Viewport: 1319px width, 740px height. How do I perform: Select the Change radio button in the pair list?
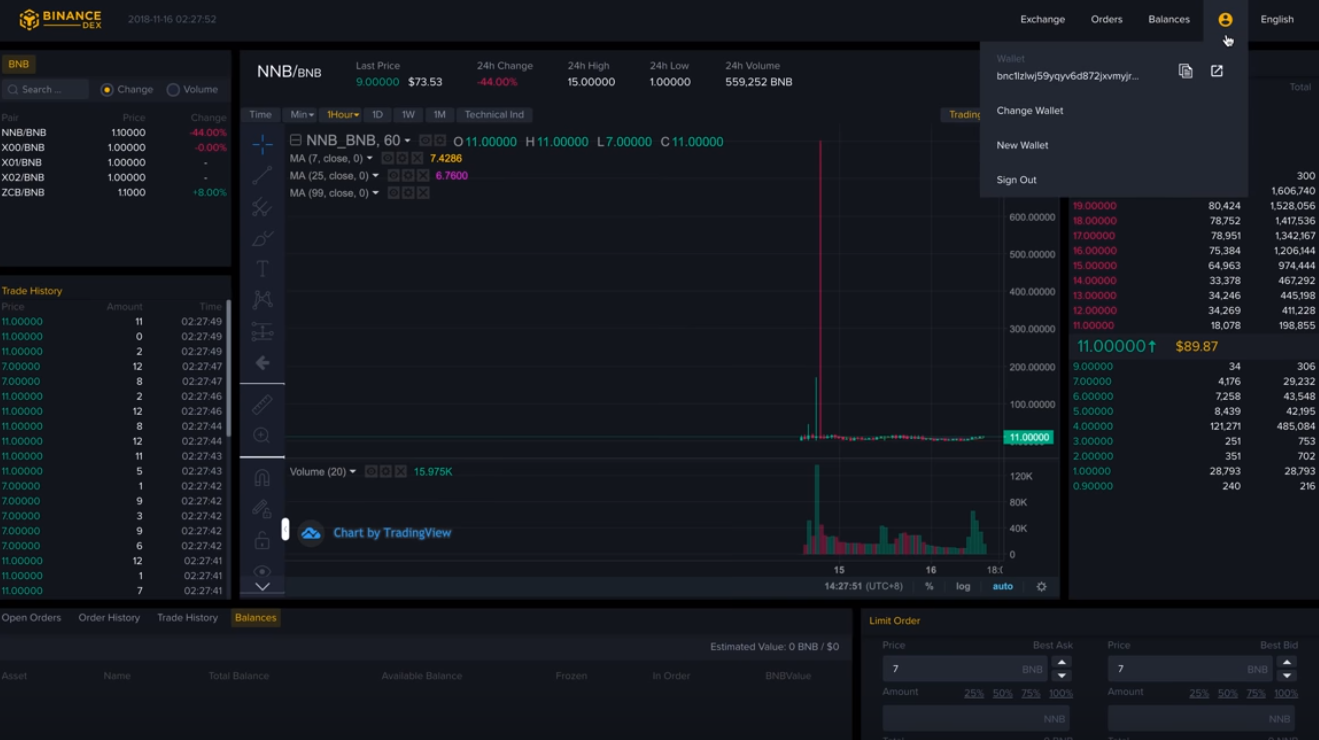tap(108, 88)
